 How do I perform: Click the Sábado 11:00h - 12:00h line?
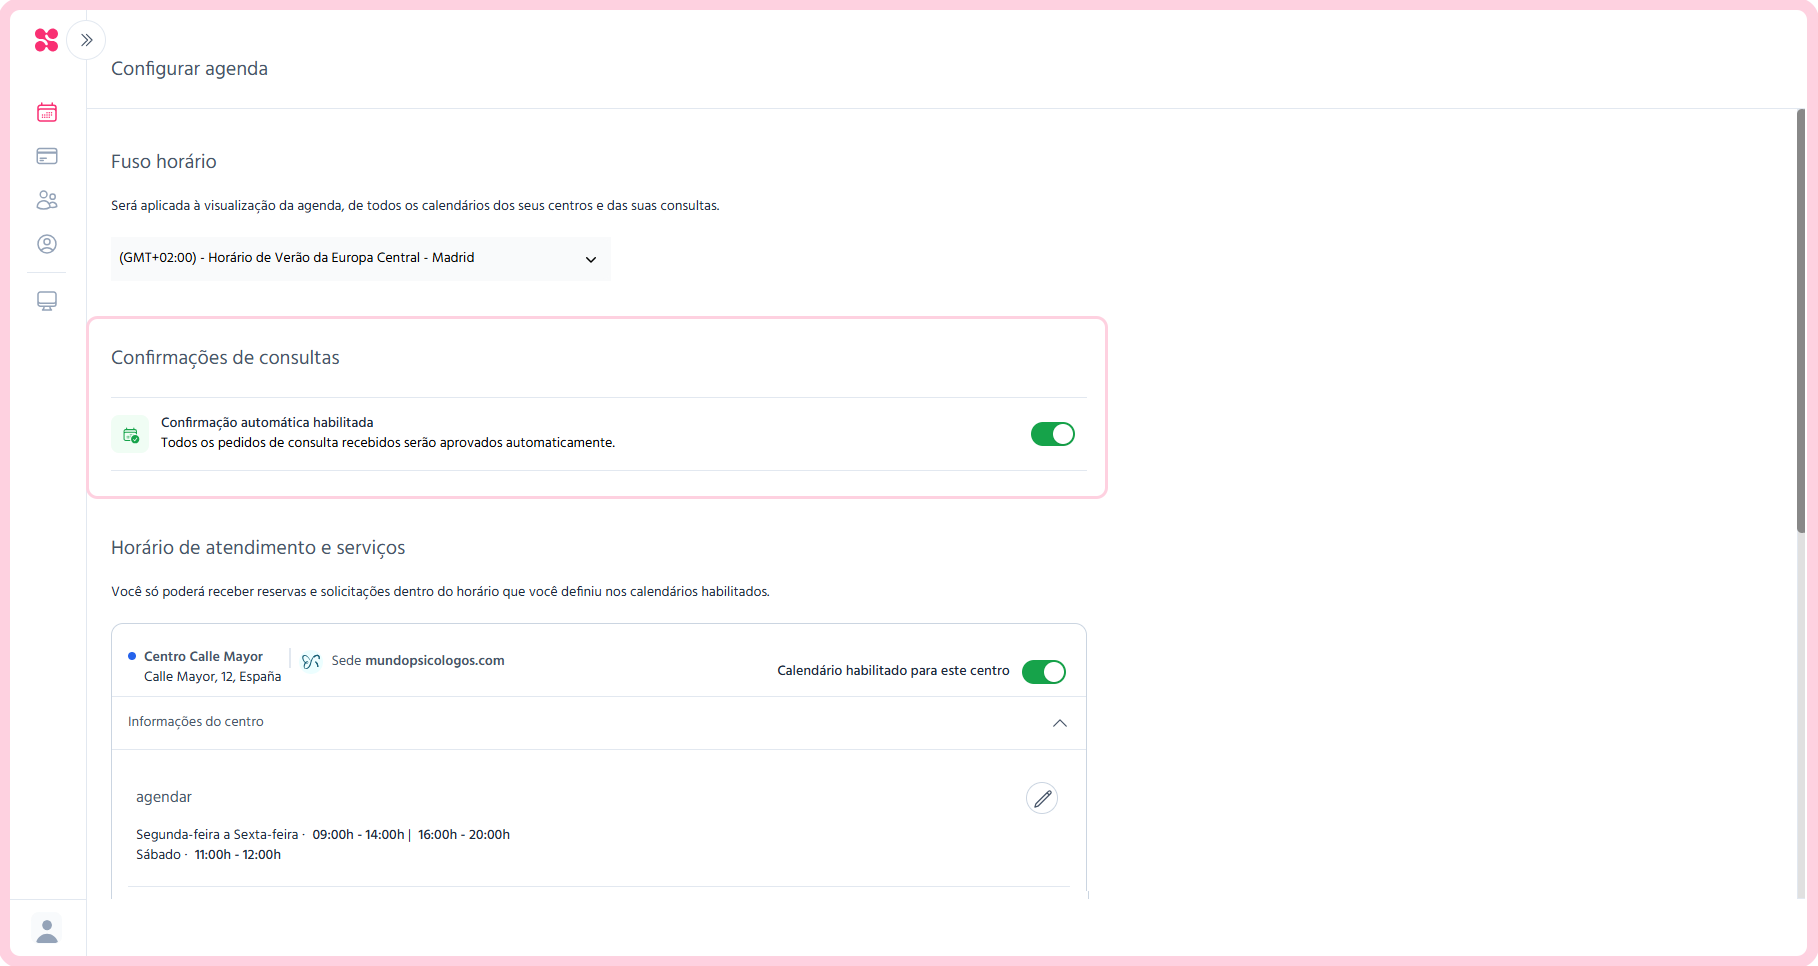(208, 855)
